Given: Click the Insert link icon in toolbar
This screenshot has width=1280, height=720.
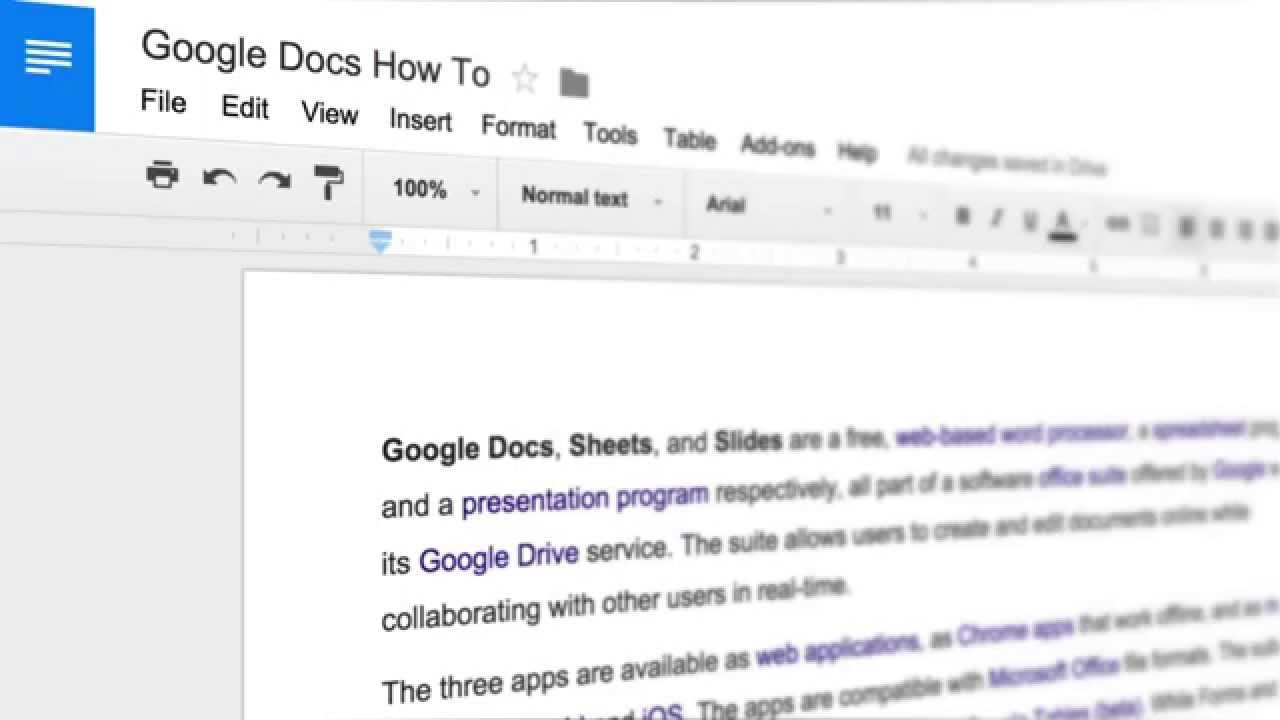Looking at the screenshot, I should [1117, 223].
